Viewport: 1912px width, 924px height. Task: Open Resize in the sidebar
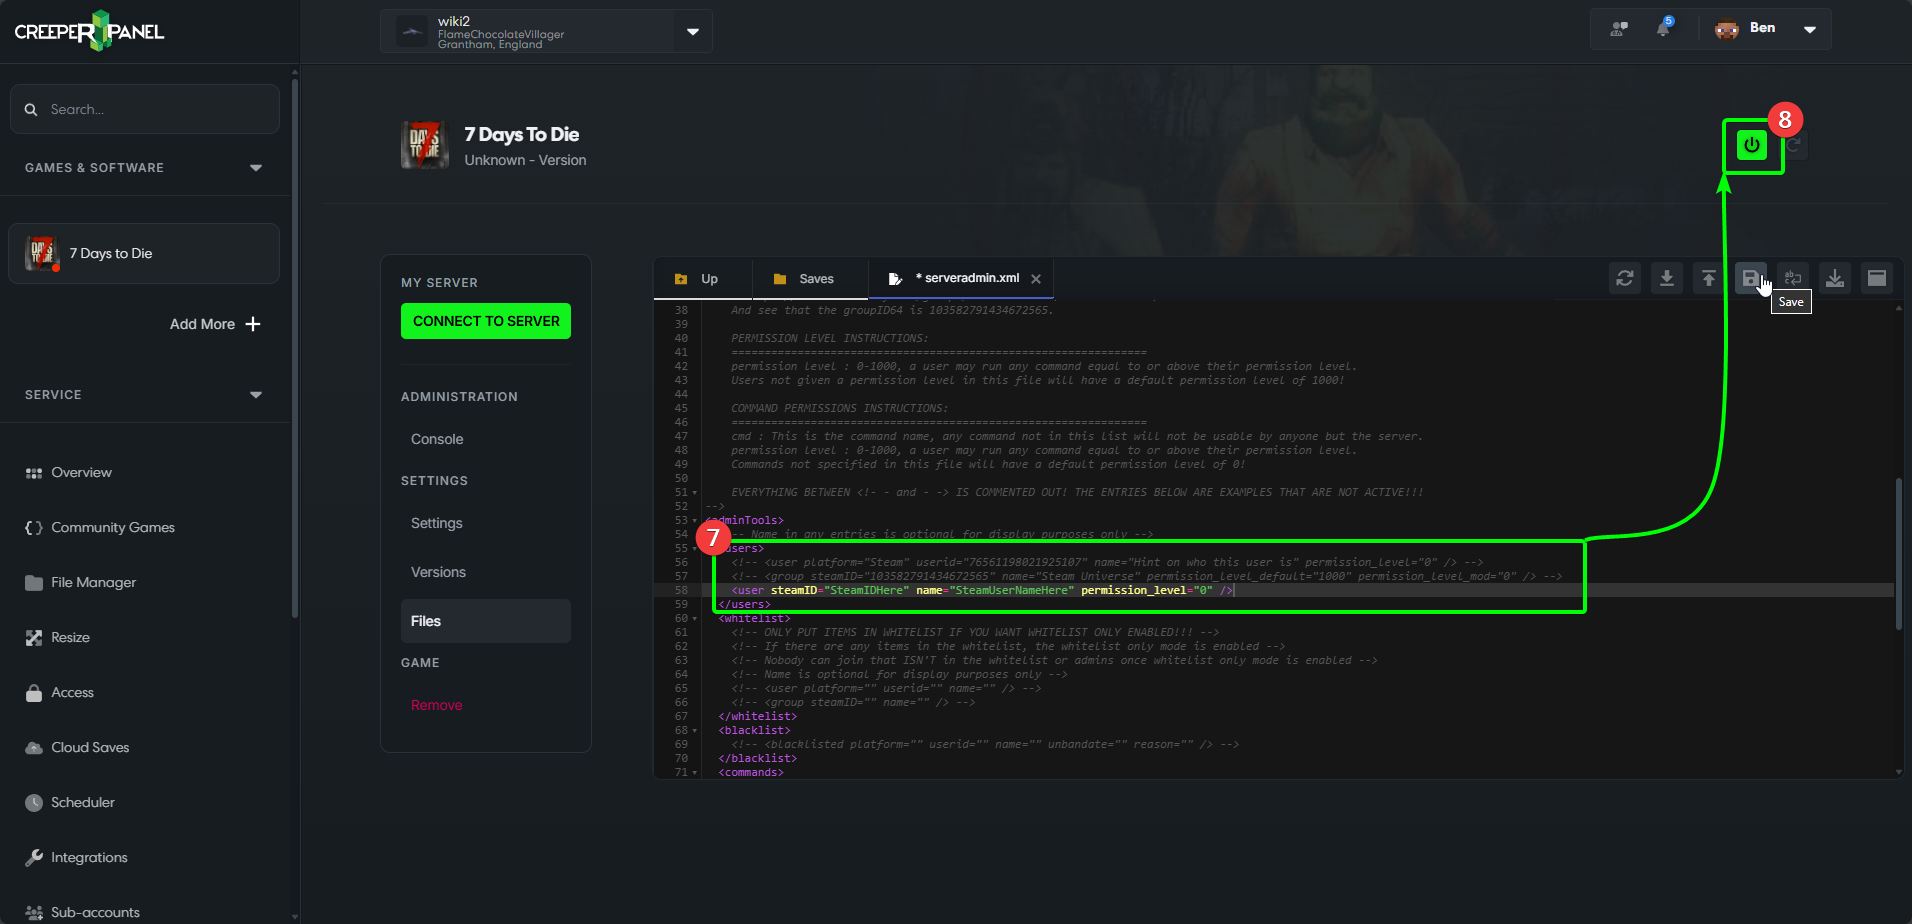[57, 637]
